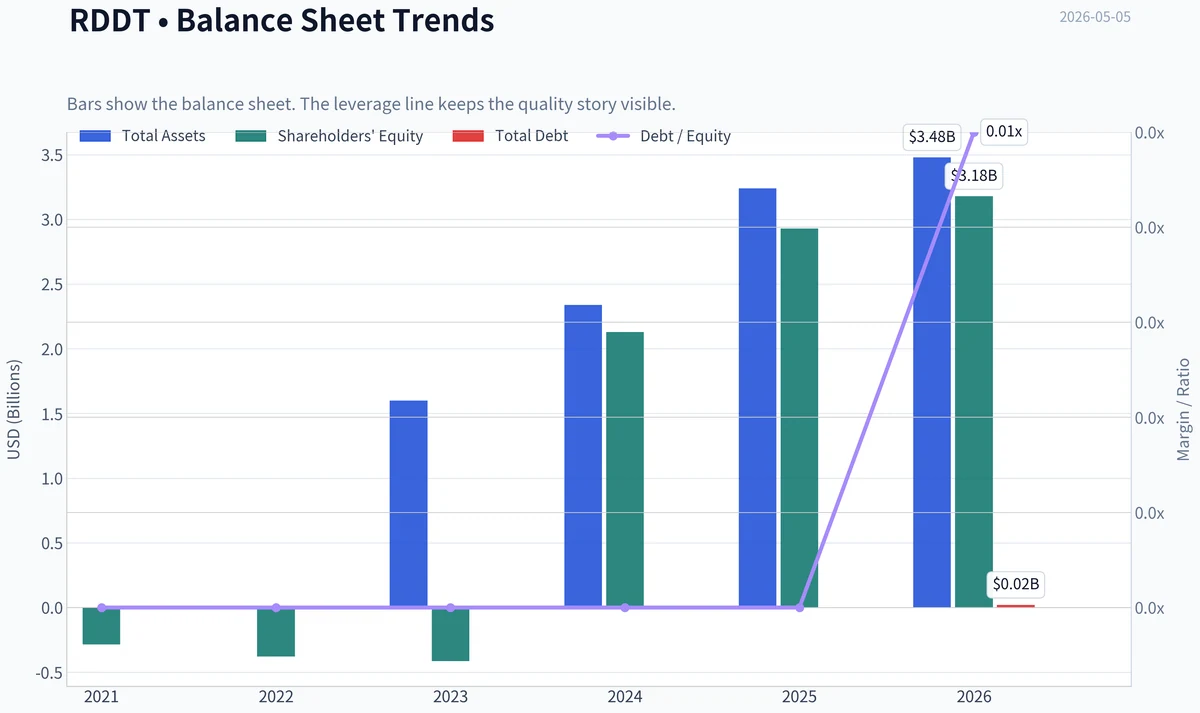Click the 2024 Shareholders' Equity green bar
Screen dimensions: 1200x713
click(x=625, y=470)
